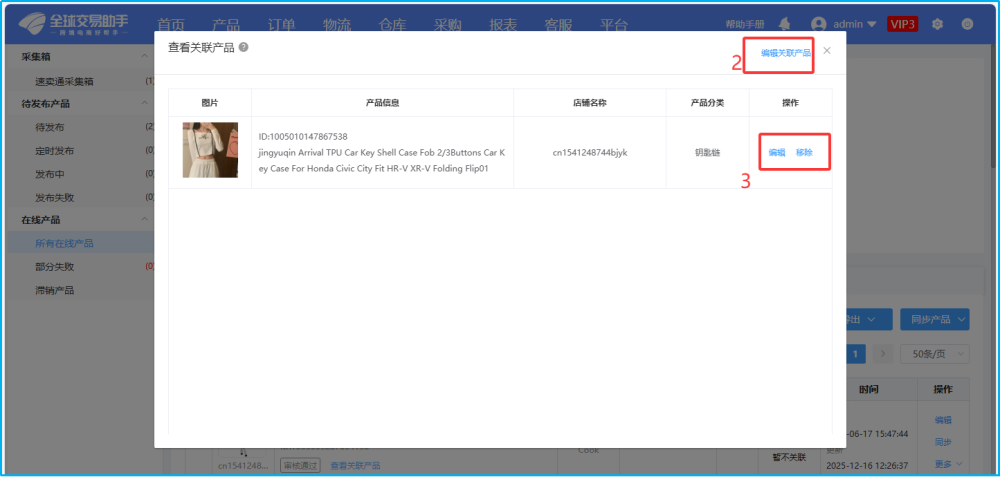This screenshot has width=1000, height=477.
Task: Click the 全球交易助手 logo
Action: [x=74, y=24]
